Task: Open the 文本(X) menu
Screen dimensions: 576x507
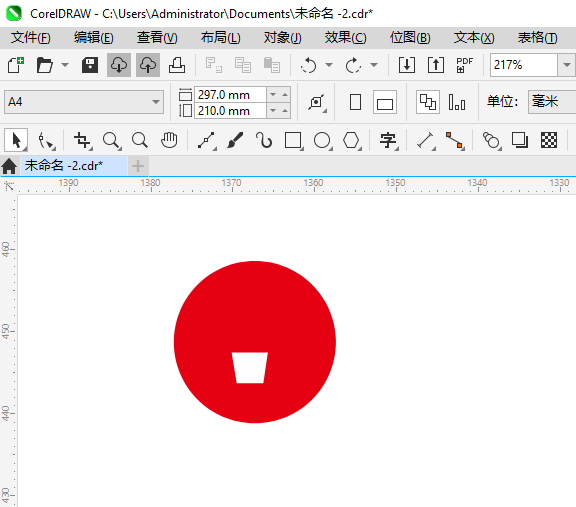Action: click(x=474, y=37)
